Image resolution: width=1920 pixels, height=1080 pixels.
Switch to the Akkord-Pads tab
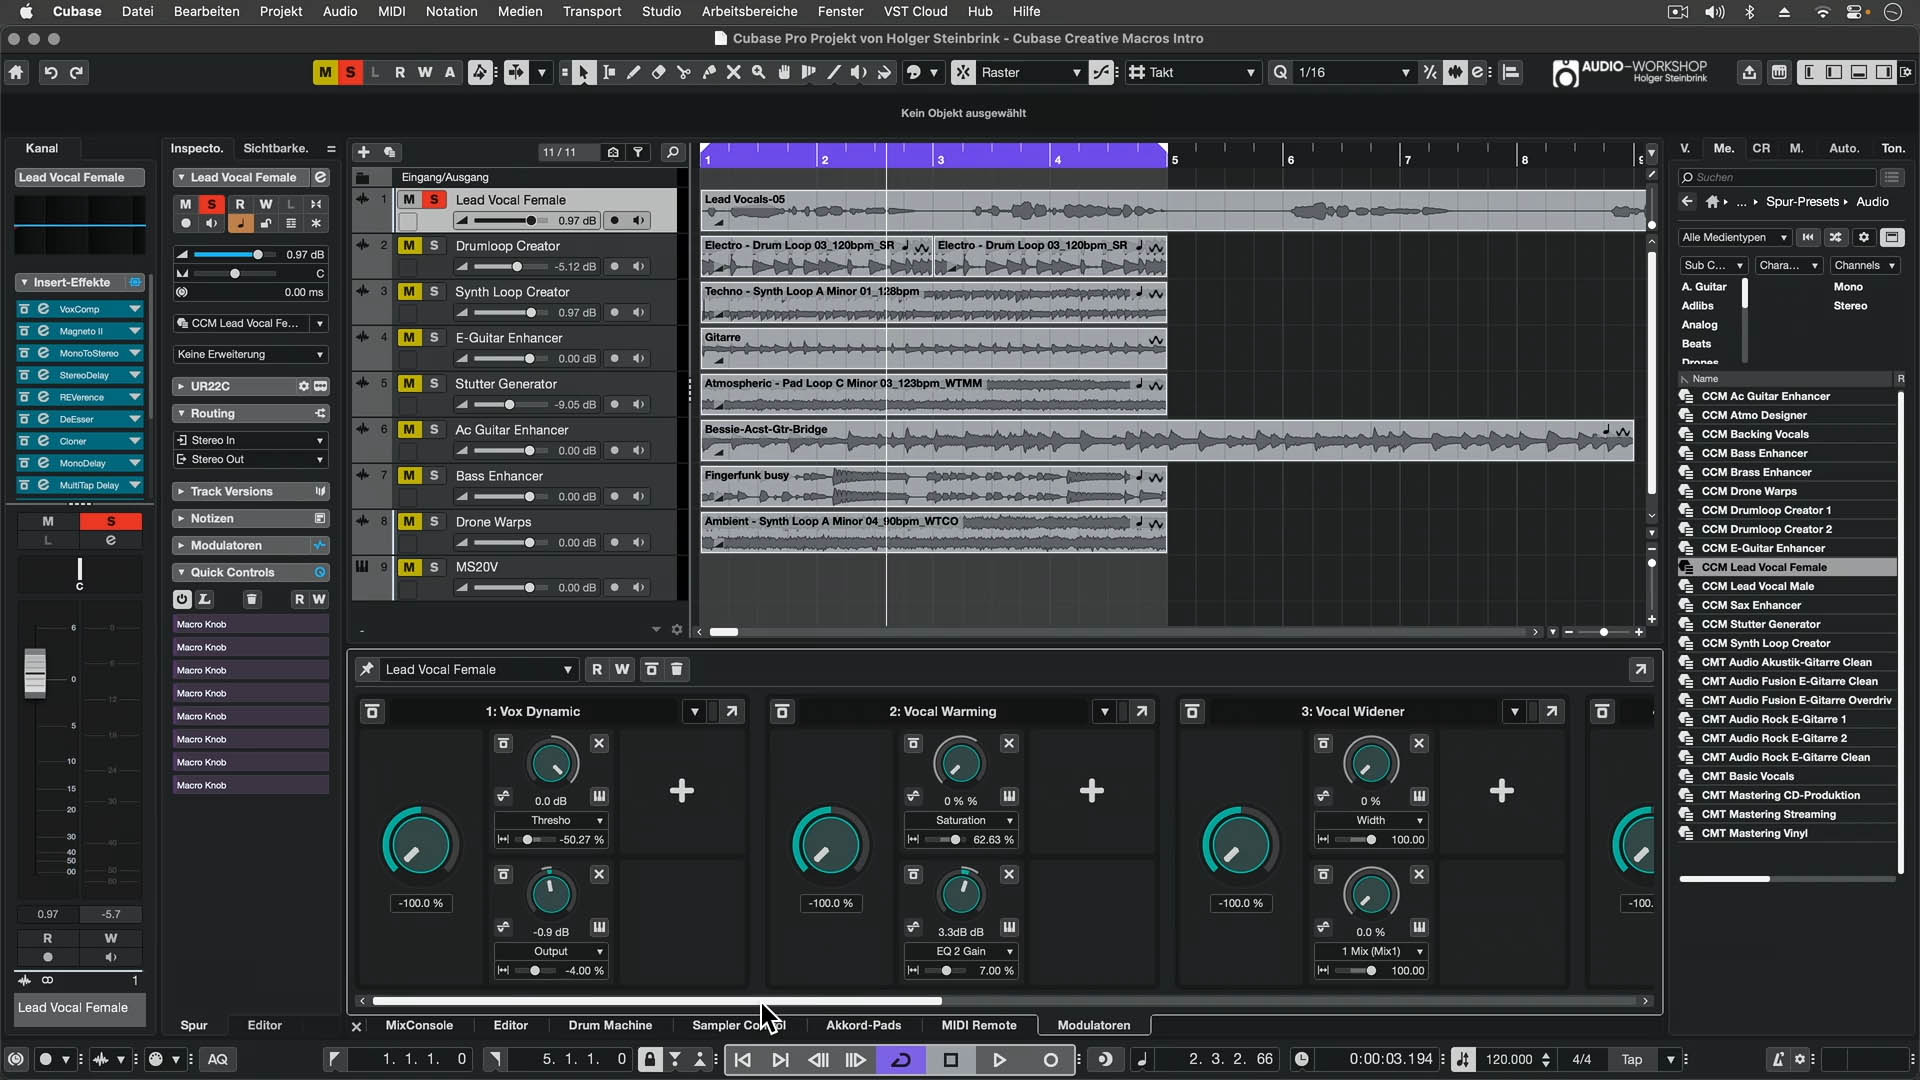tap(864, 1025)
